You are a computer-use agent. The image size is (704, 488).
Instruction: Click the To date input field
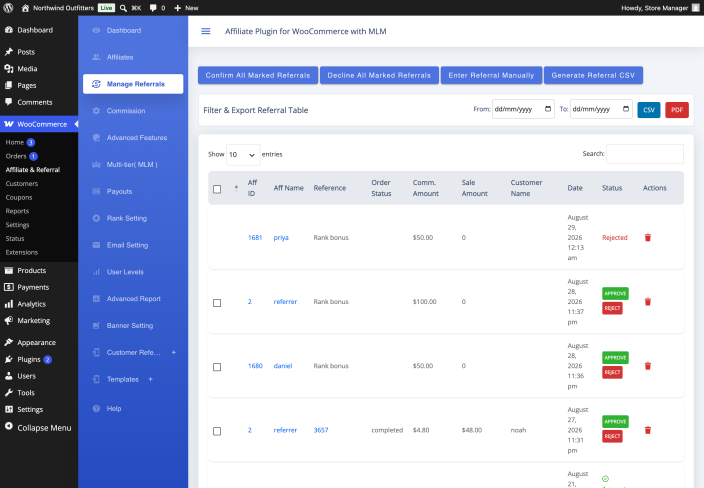tap(601, 109)
